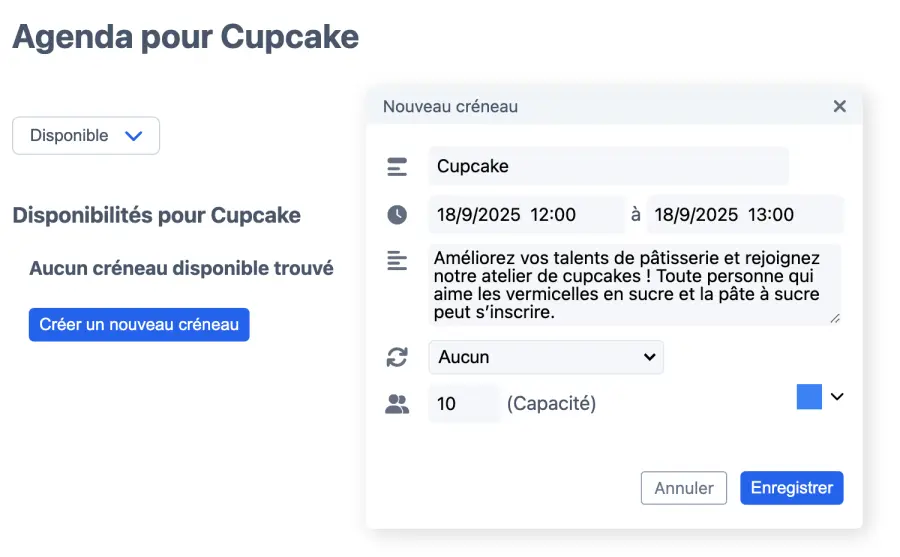Save the slot with the Enregistrer button
900x557 pixels.
pyautogui.click(x=792, y=488)
